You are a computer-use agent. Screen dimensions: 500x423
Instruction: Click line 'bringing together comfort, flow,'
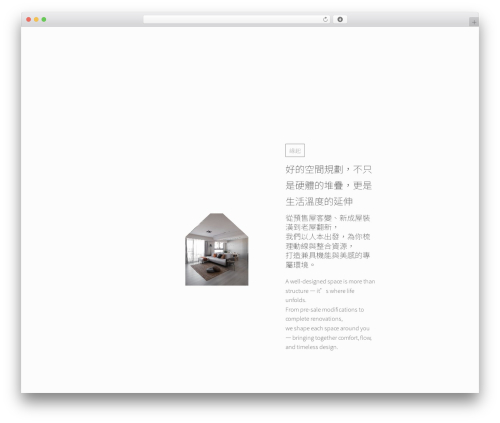click(332, 338)
